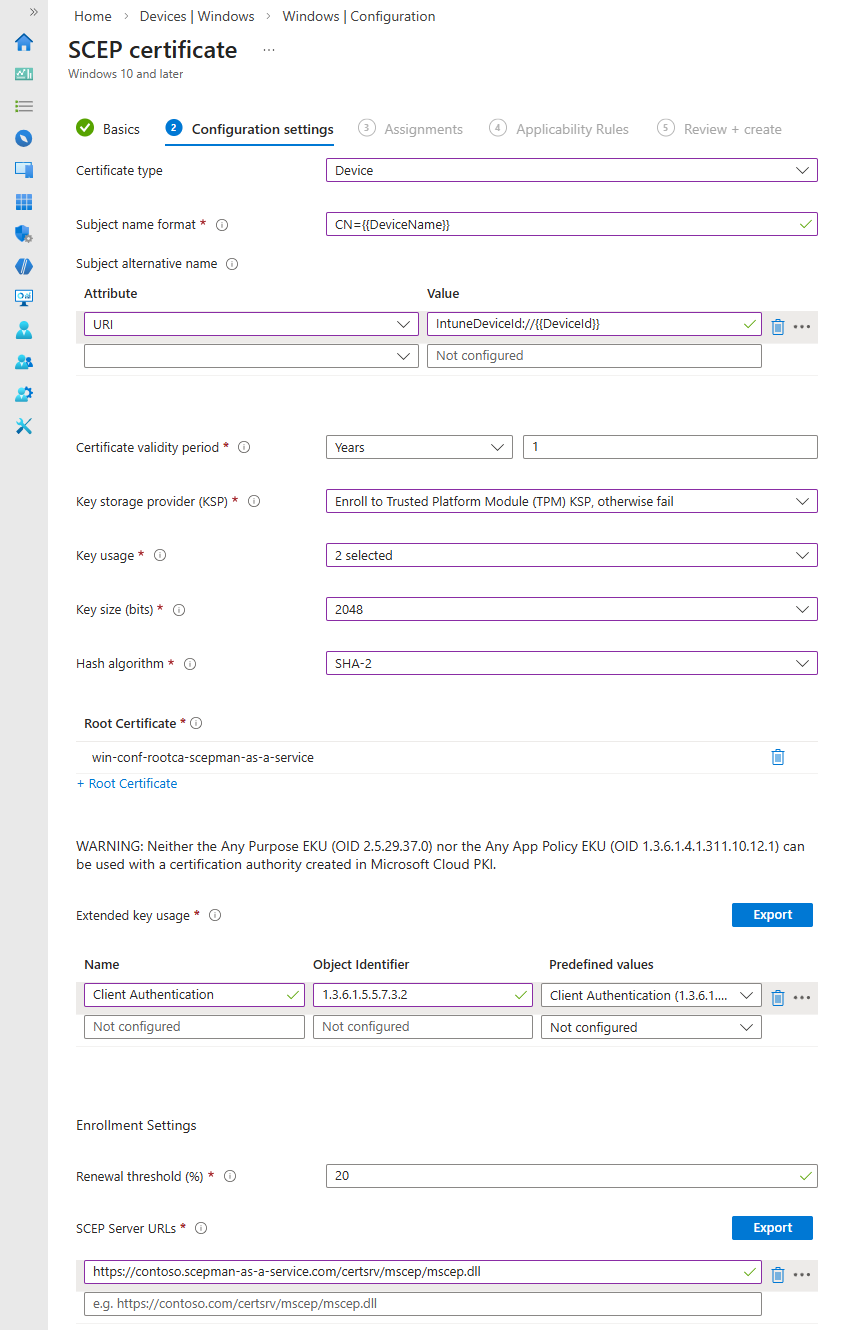Open Troubleshooting tools icon in sidebar
The width and height of the screenshot is (846, 1330).
pos(24,426)
